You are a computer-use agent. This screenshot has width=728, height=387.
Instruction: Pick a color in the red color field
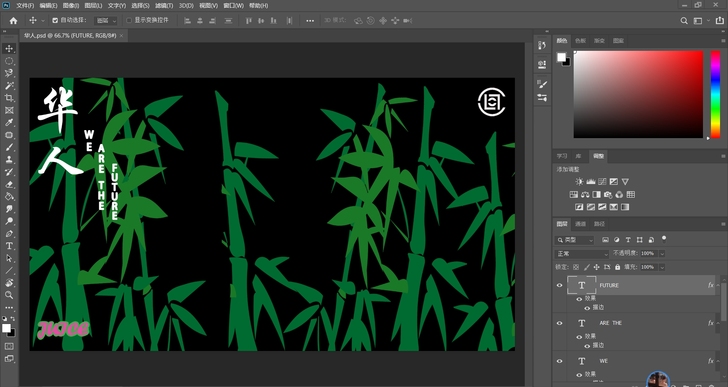638,94
